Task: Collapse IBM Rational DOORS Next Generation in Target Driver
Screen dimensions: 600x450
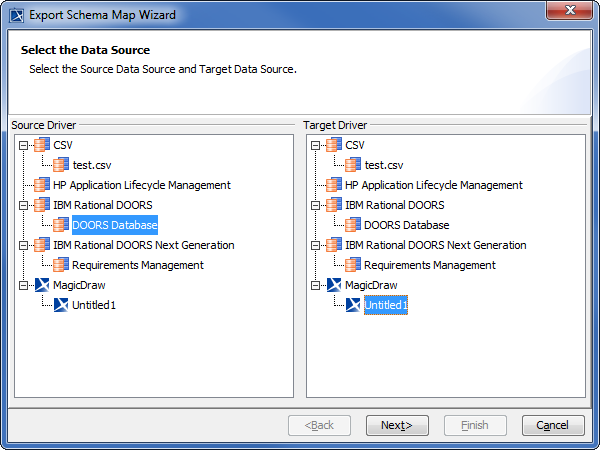Action: (315, 245)
